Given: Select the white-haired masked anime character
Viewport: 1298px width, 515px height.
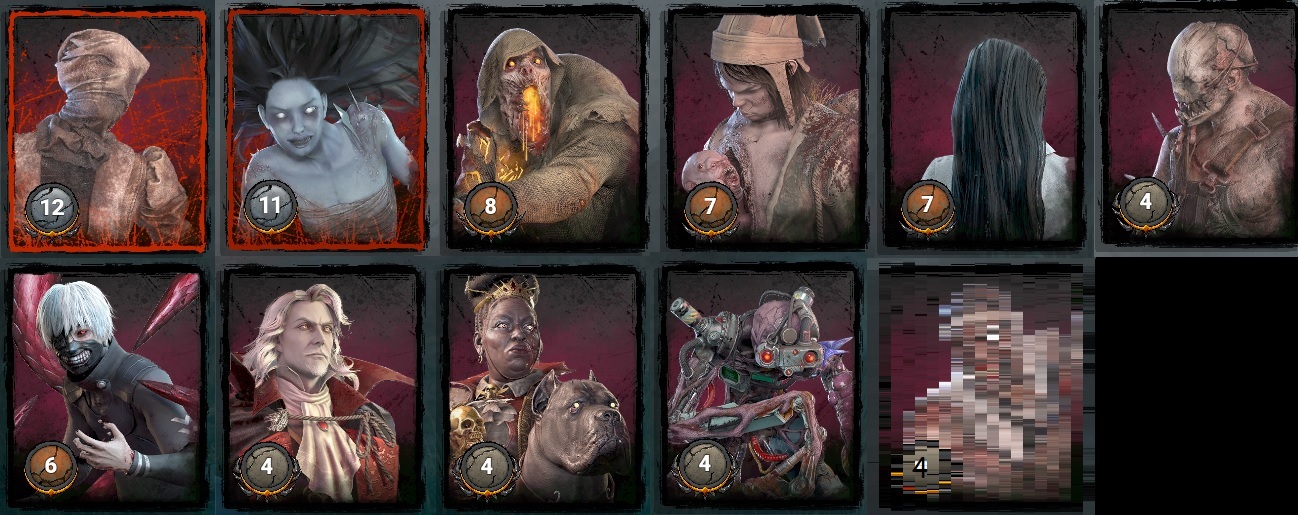Looking at the screenshot, I should (107, 385).
